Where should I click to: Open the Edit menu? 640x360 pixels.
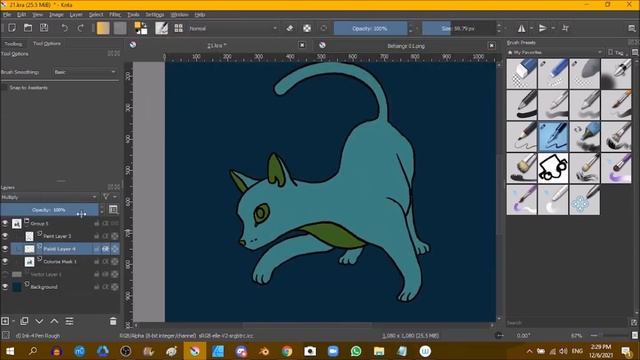pos(22,14)
